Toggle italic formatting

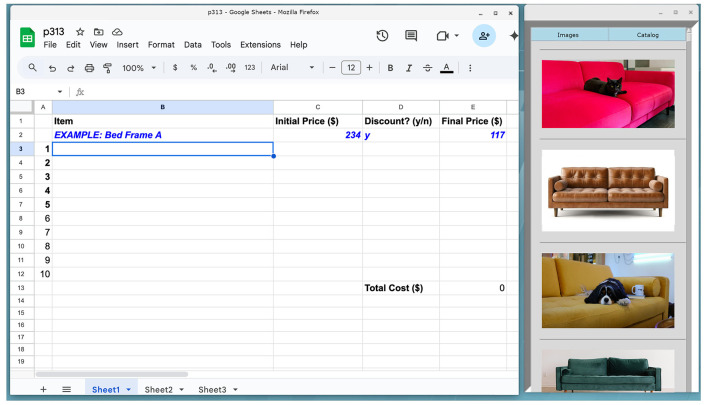(x=409, y=68)
